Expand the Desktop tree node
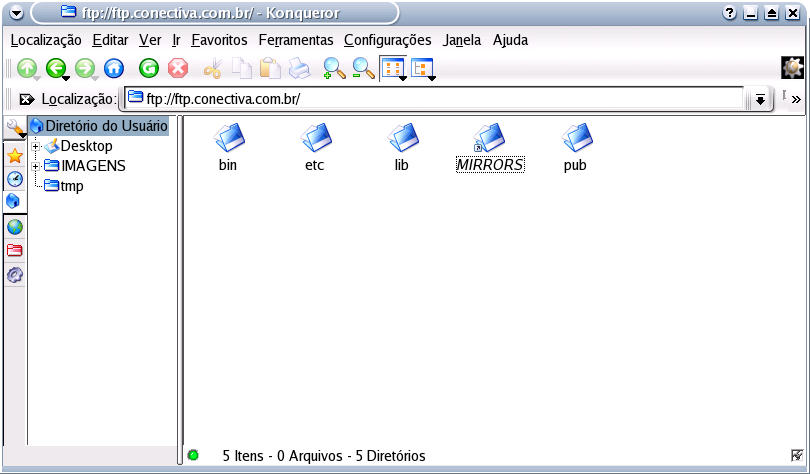The width and height of the screenshot is (810, 474). [x=35, y=147]
